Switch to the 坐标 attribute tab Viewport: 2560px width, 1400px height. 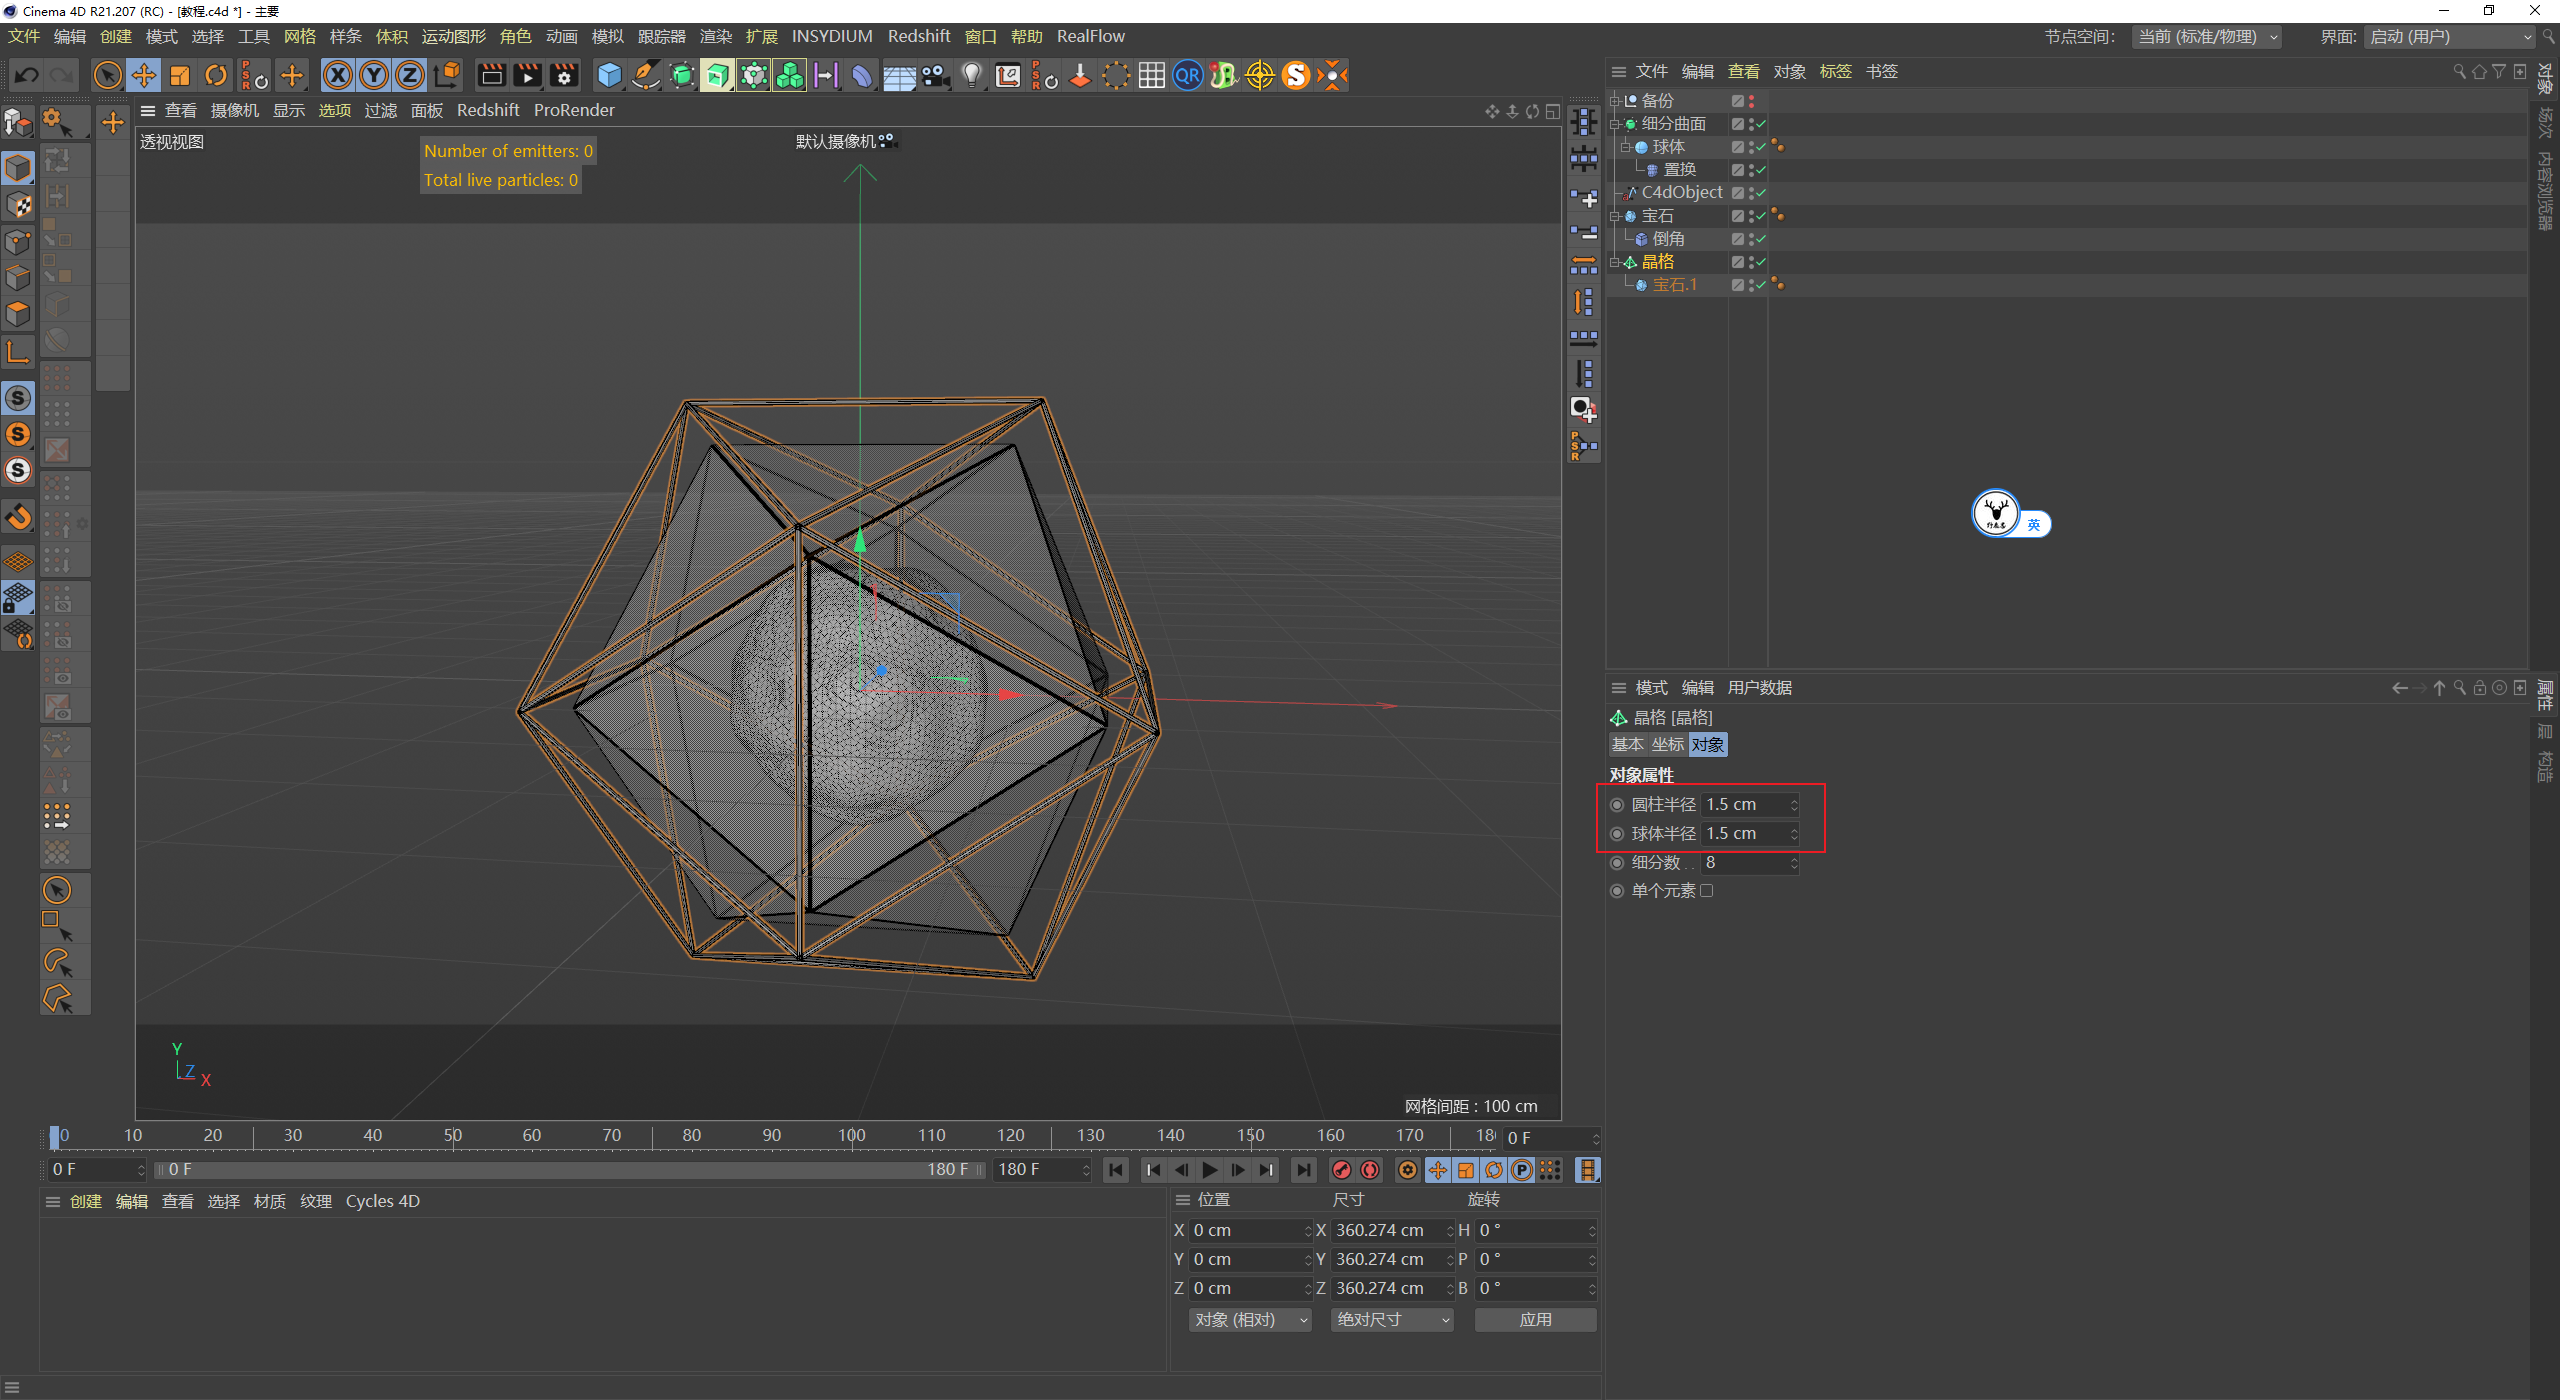pos(1667,744)
